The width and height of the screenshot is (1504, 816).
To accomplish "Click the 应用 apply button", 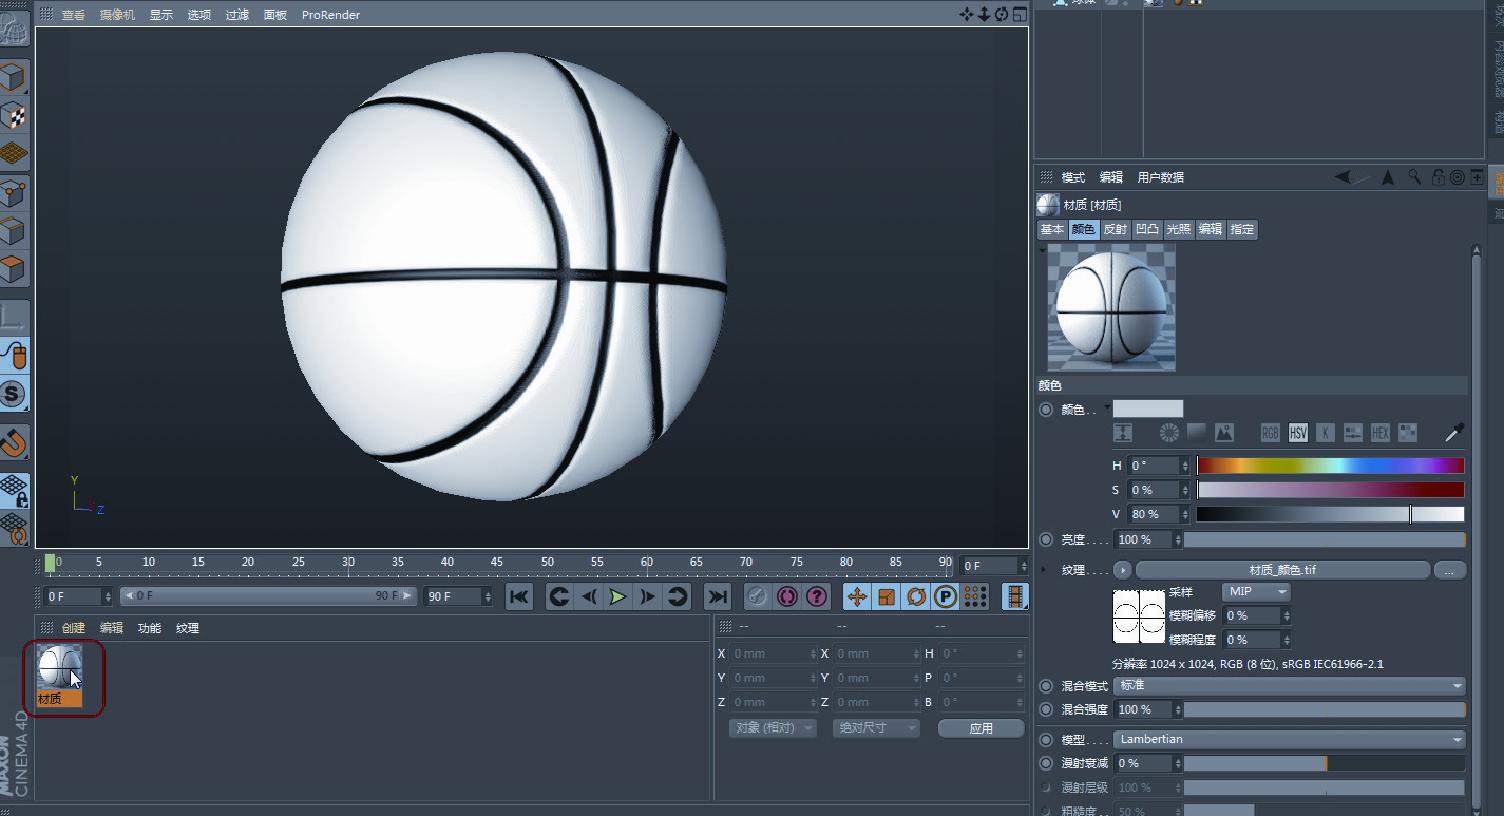I will tap(980, 728).
